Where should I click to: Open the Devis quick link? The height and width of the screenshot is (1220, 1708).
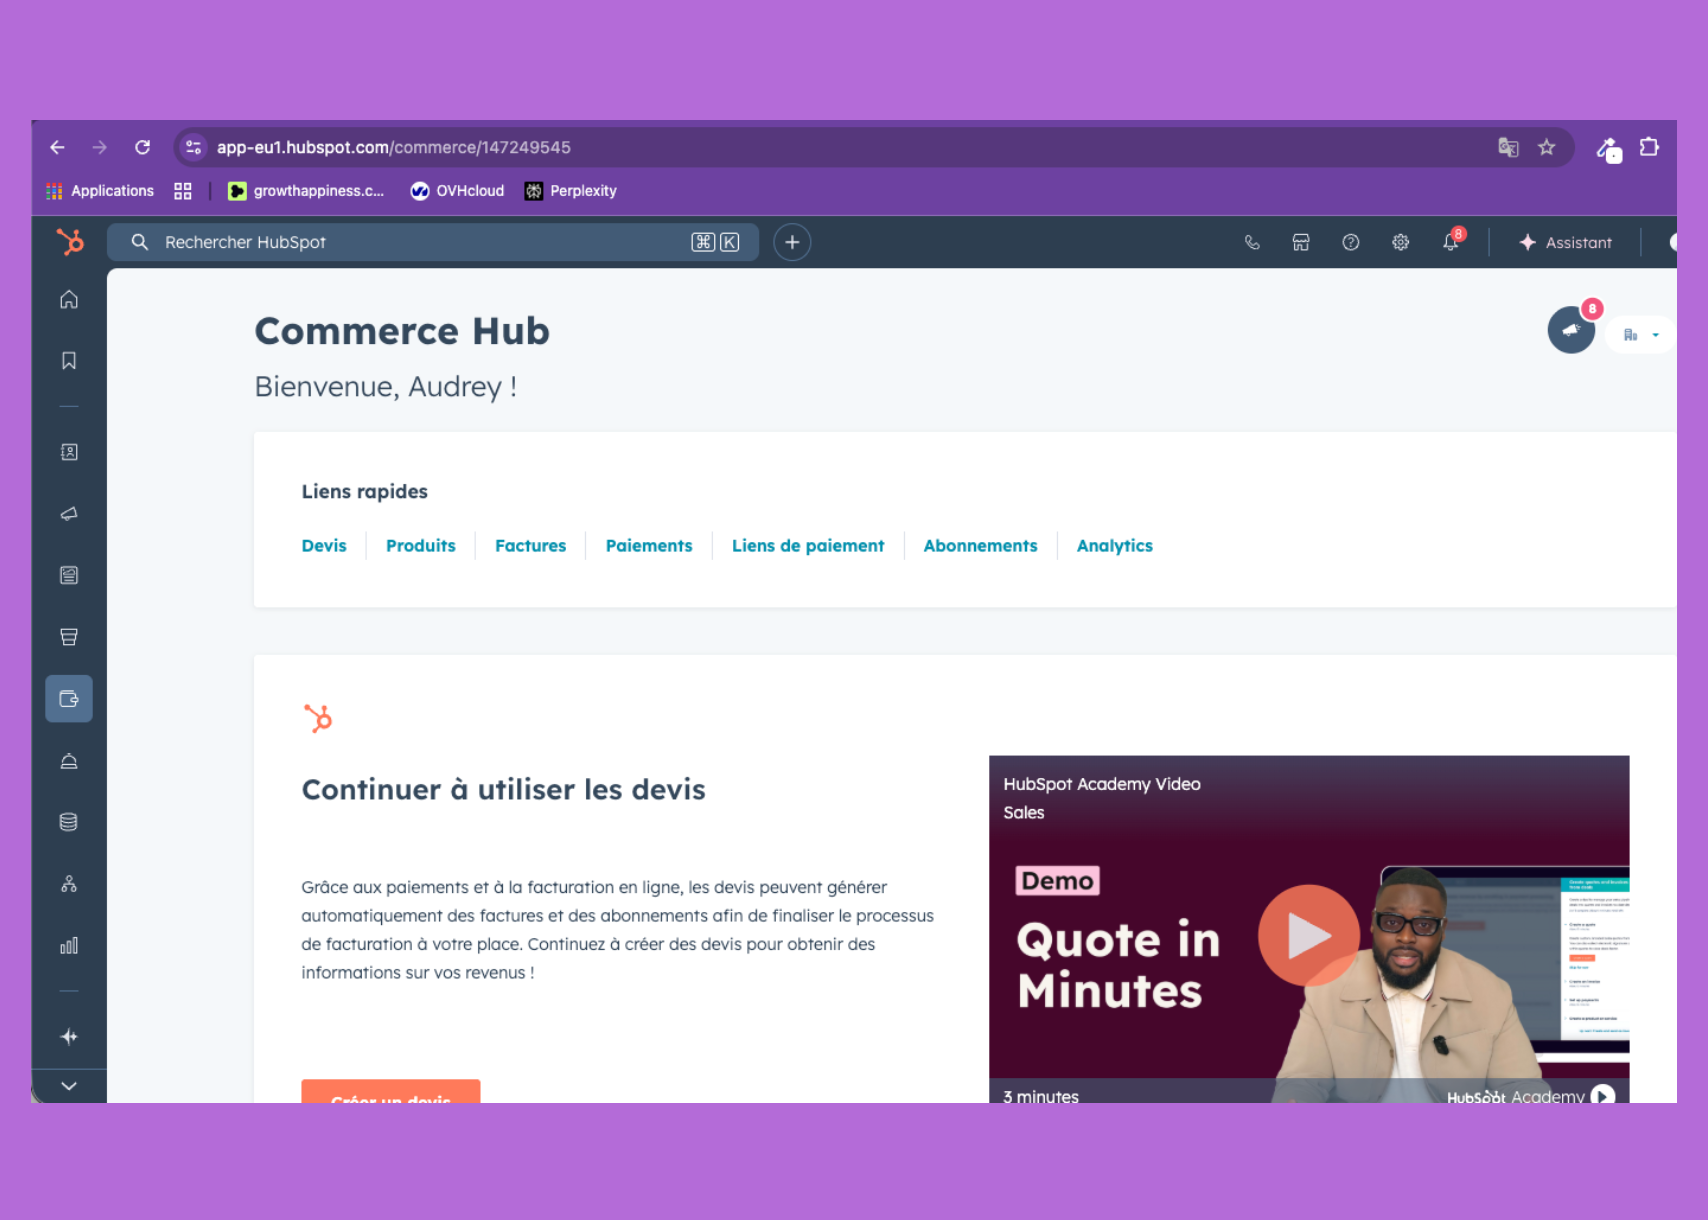324,545
